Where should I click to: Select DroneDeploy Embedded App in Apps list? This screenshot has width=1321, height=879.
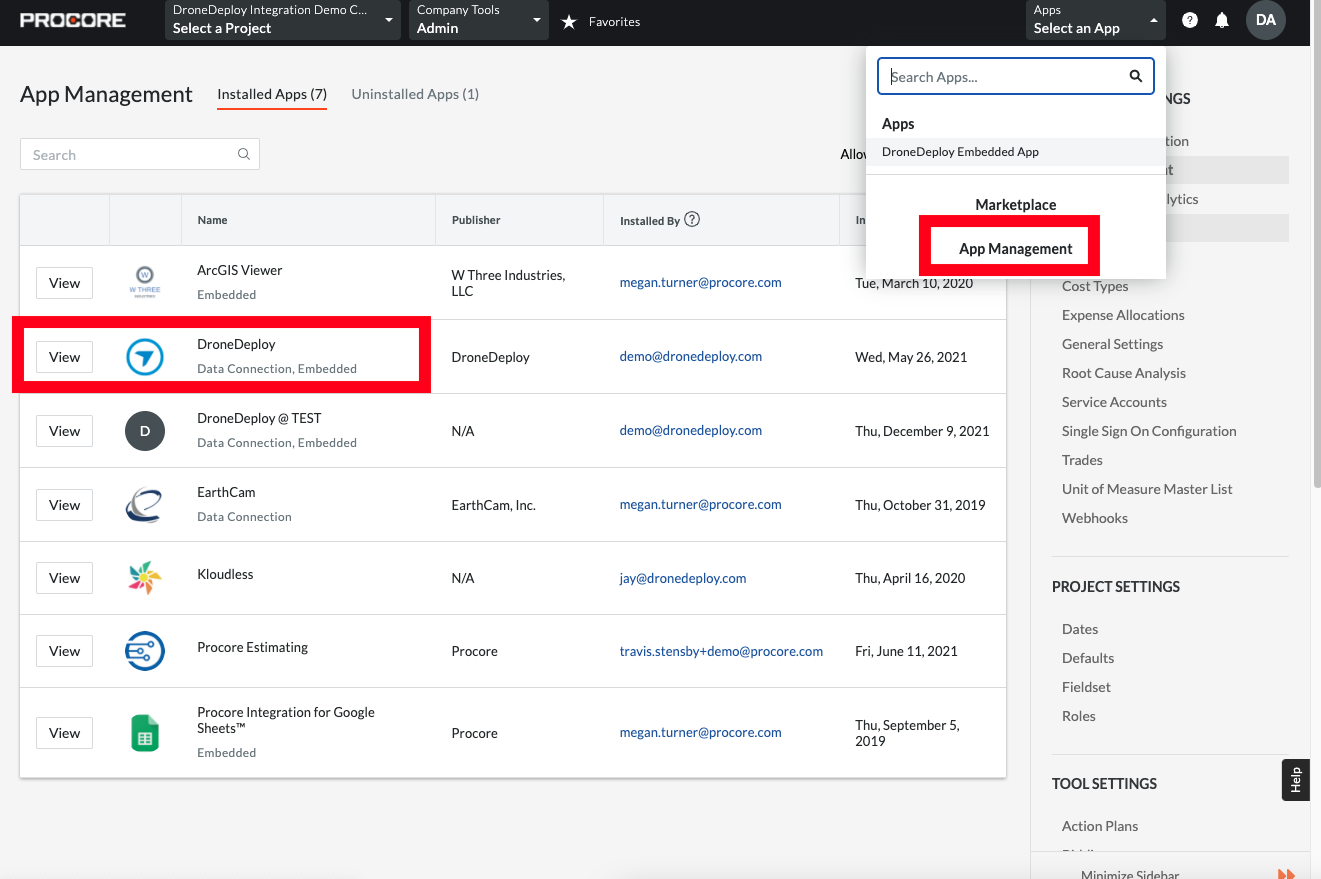[x=1016, y=152]
